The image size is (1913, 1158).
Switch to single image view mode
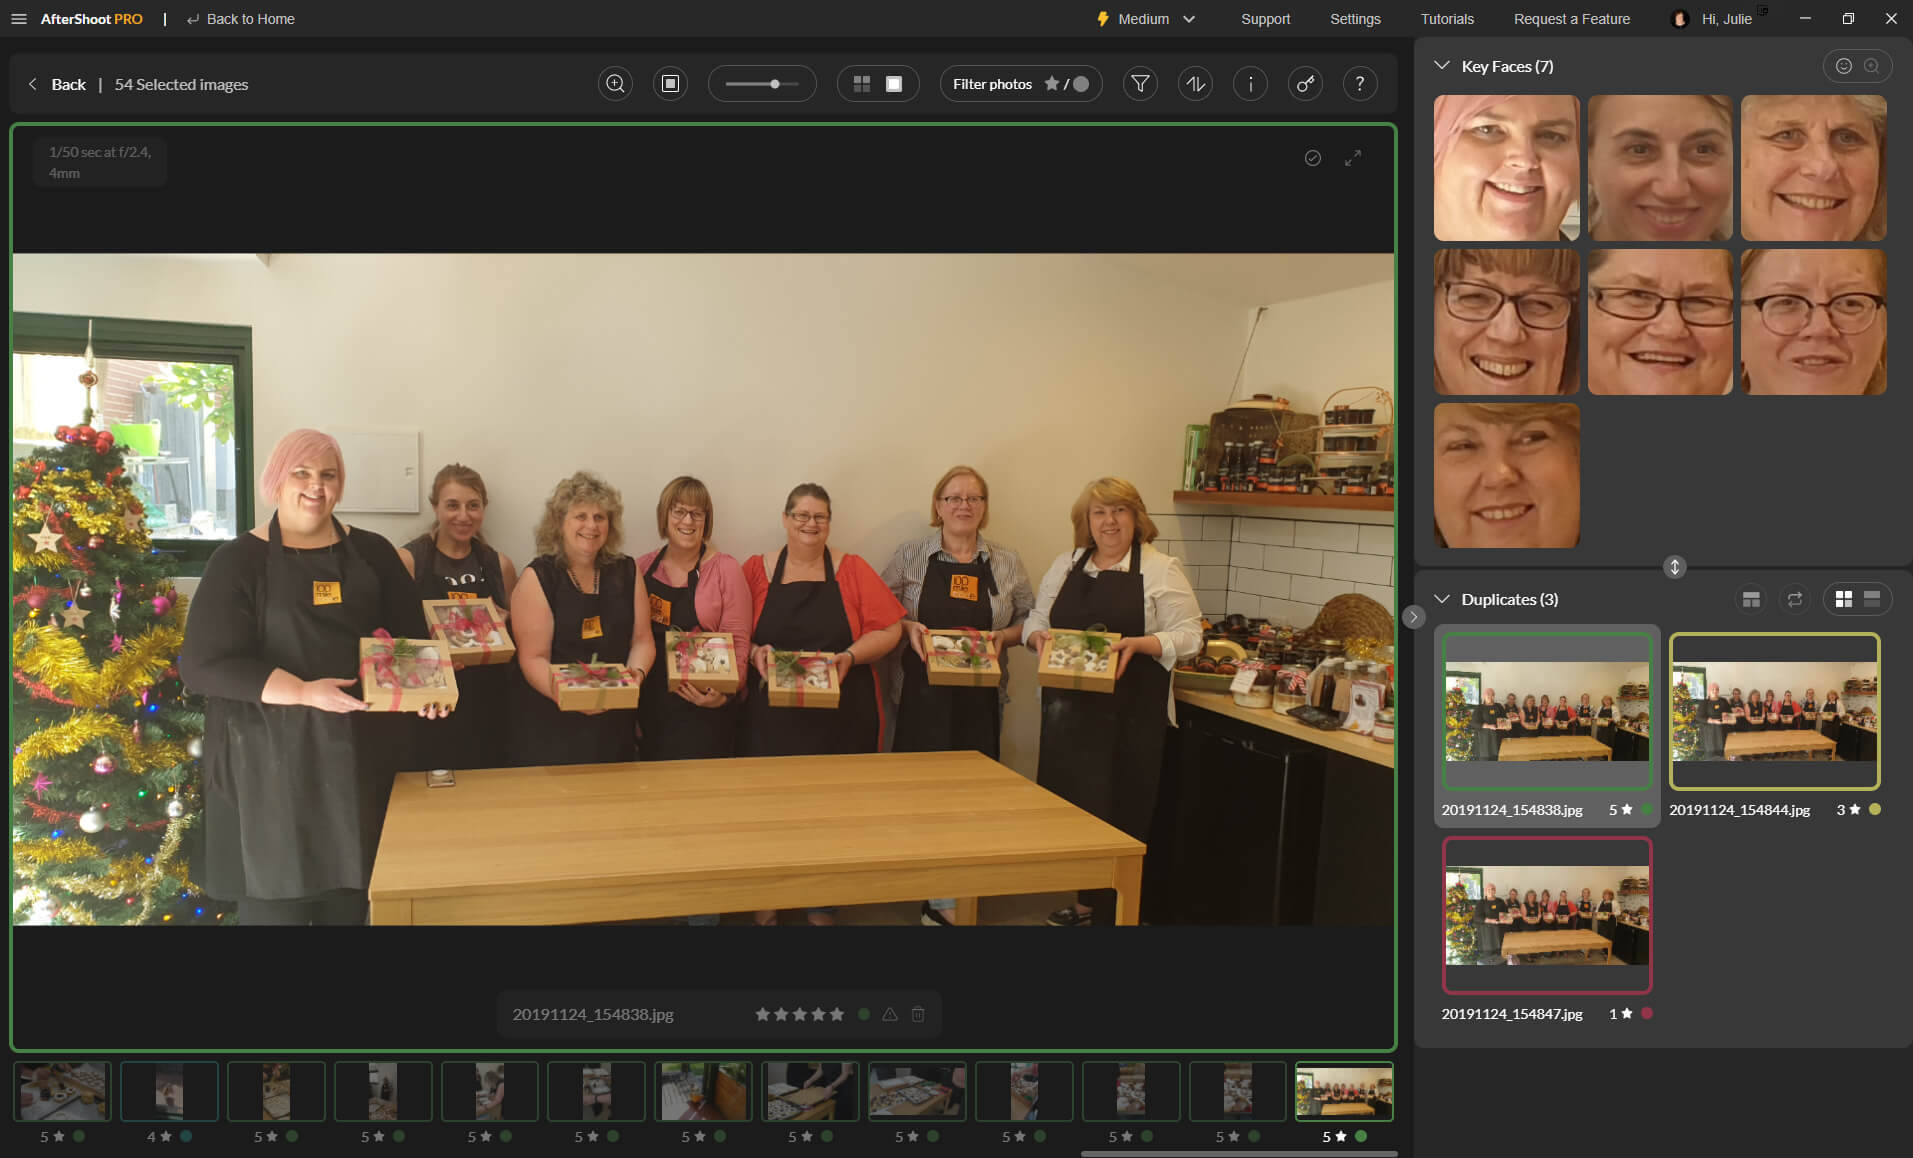[x=894, y=84]
